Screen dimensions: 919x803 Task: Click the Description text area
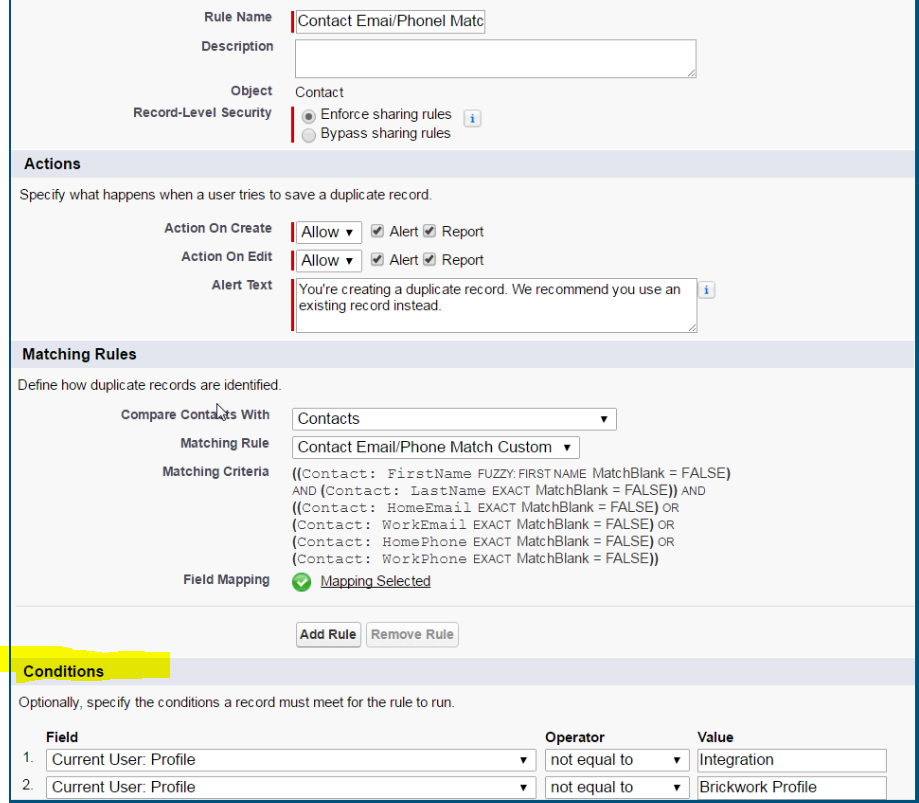click(x=495, y=59)
